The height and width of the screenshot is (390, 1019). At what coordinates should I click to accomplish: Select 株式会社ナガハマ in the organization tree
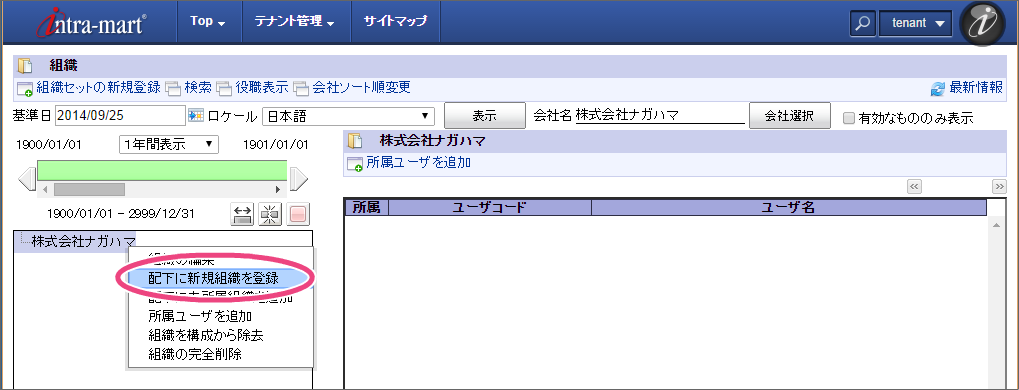click(x=83, y=242)
